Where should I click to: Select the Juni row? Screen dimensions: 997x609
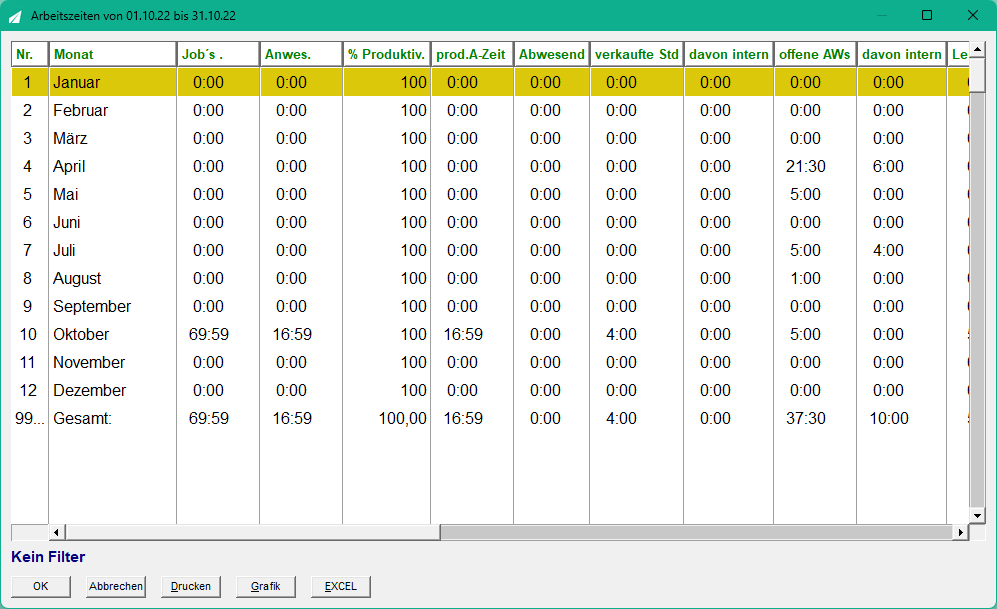[x=490, y=222]
